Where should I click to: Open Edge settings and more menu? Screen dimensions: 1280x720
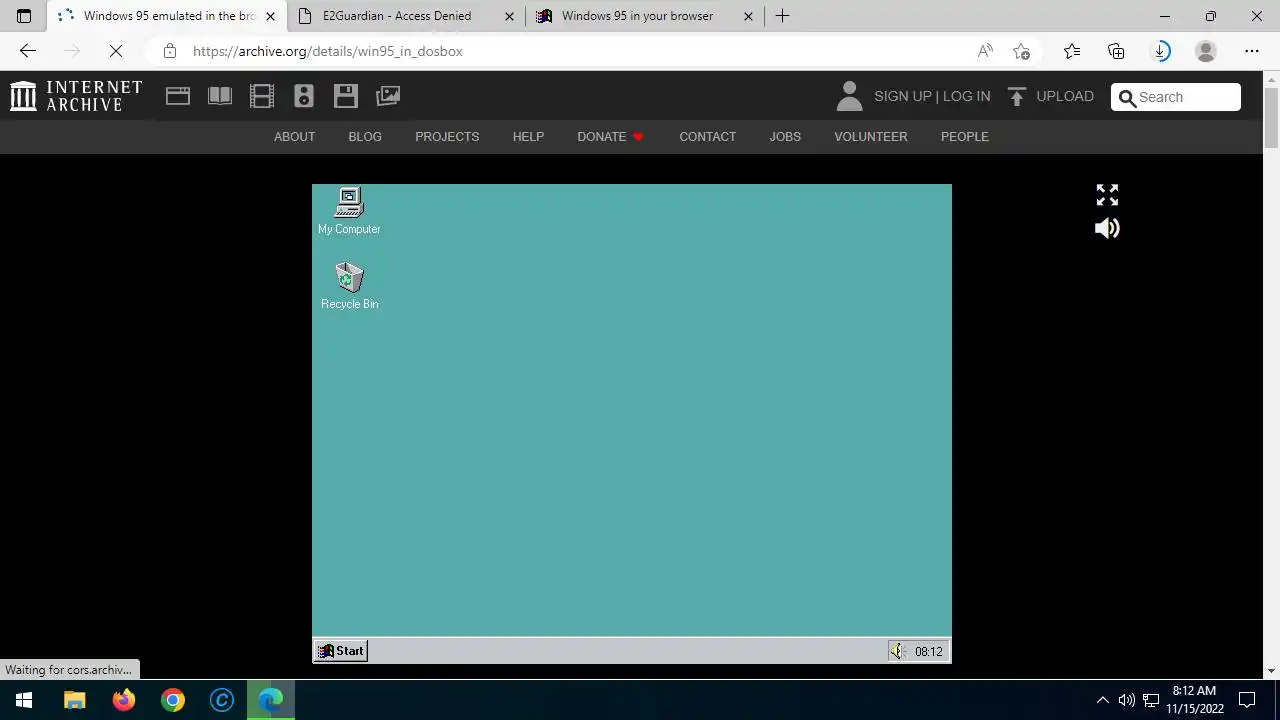(x=1252, y=51)
